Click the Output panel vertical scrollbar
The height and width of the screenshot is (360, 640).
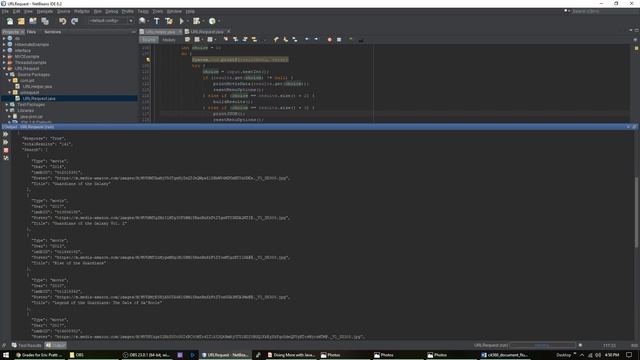(x=636, y=212)
